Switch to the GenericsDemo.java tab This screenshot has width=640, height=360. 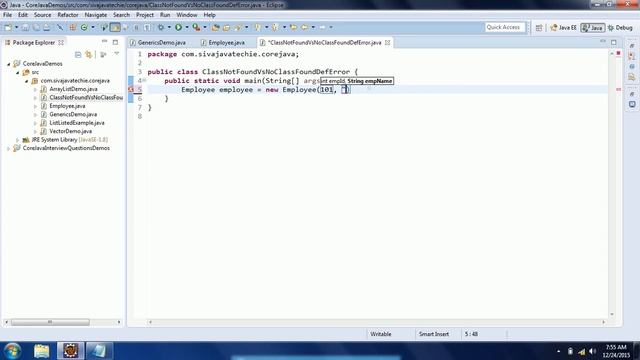[161, 42]
